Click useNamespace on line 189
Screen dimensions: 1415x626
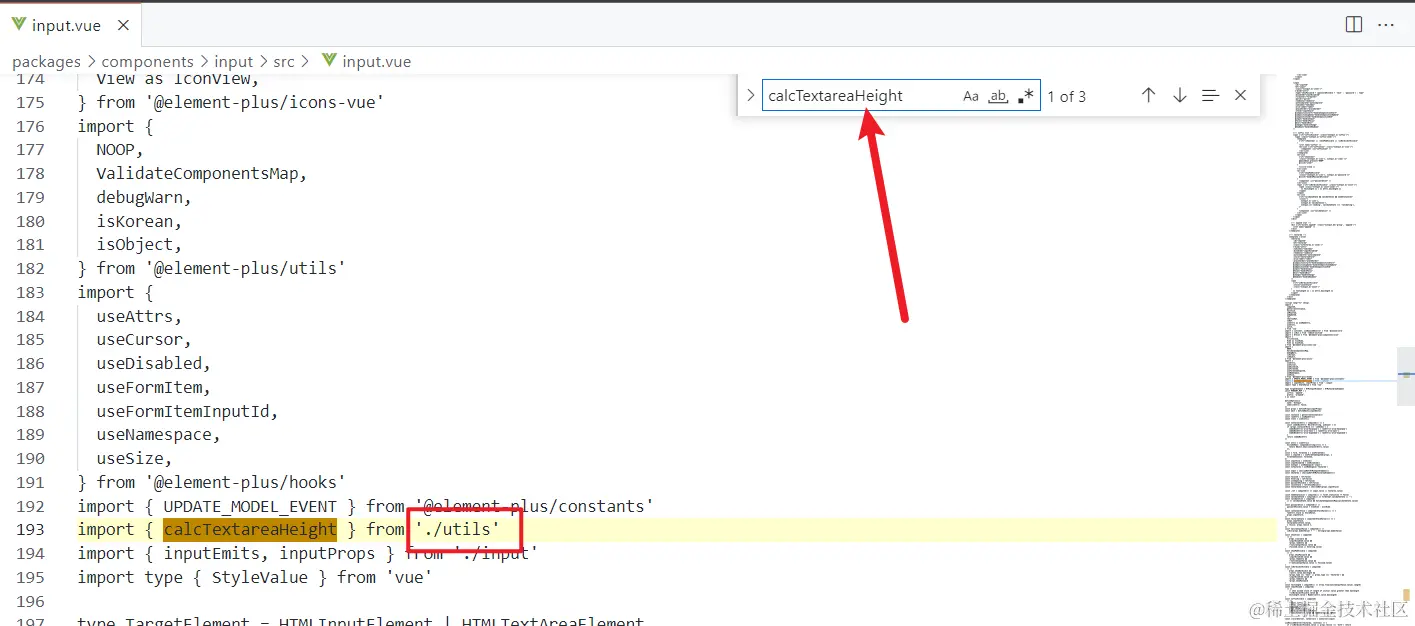point(153,435)
